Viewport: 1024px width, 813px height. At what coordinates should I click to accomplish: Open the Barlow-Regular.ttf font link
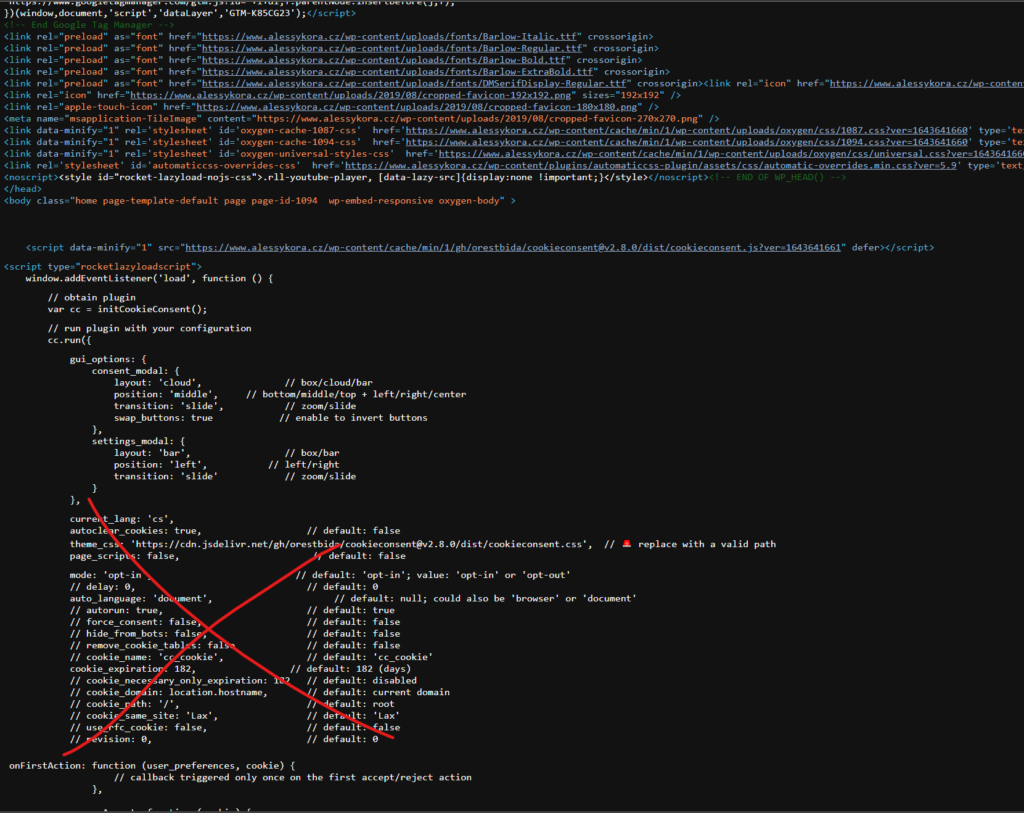(x=392, y=48)
